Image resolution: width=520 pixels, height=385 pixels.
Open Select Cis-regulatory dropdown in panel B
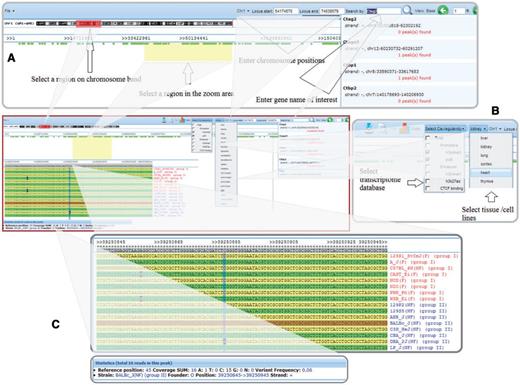445,129
